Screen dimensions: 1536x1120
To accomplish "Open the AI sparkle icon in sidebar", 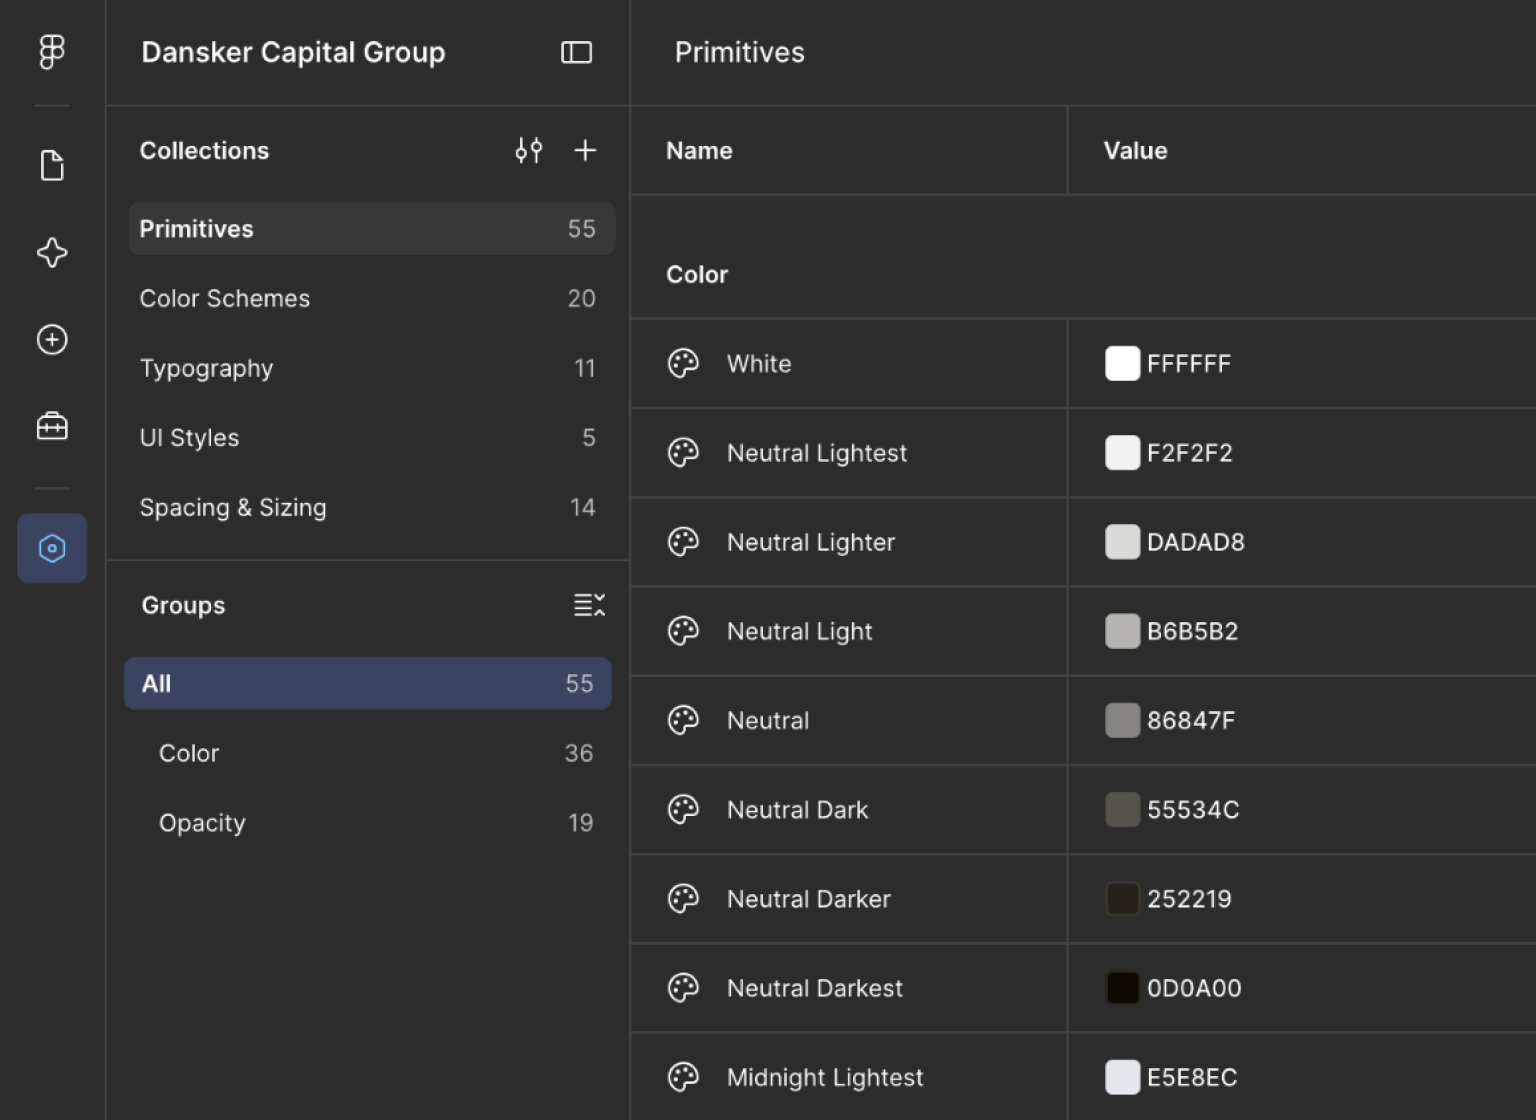I will click(52, 252).
